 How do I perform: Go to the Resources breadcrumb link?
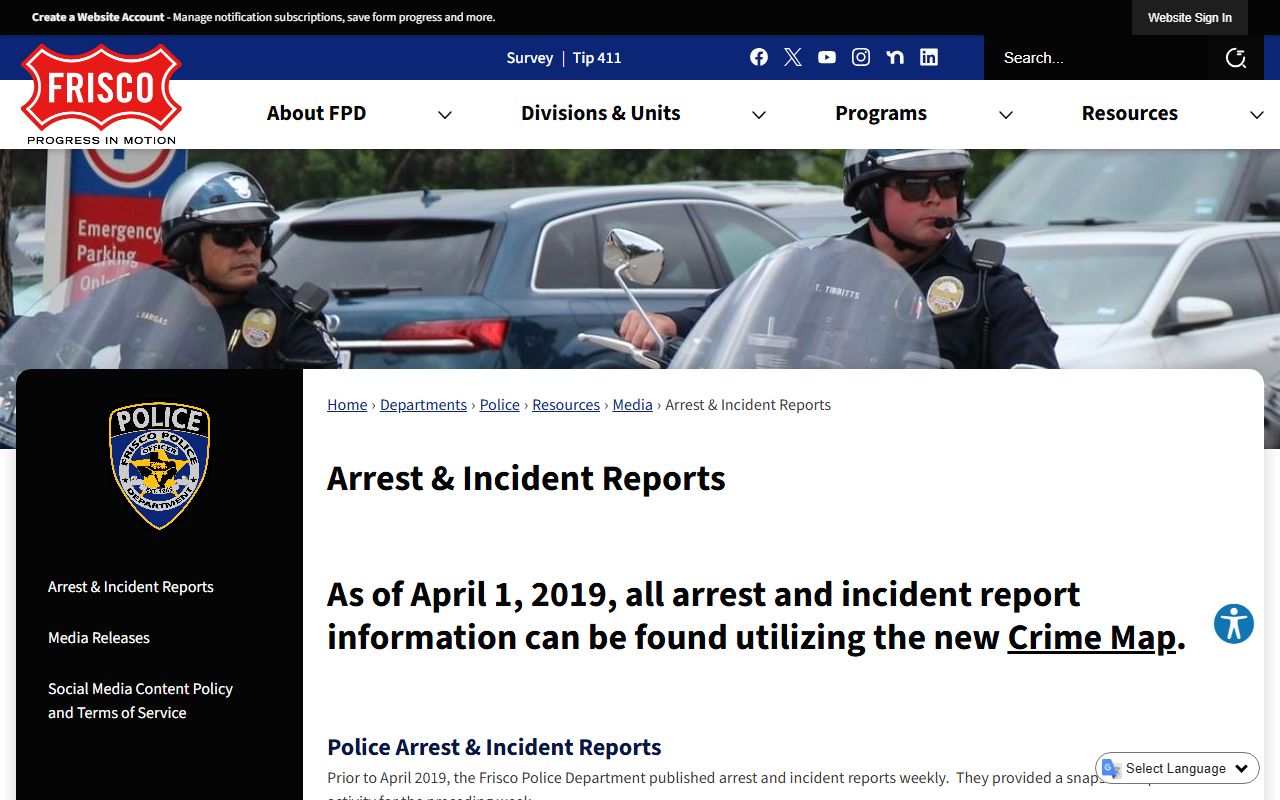pos(566,405)
